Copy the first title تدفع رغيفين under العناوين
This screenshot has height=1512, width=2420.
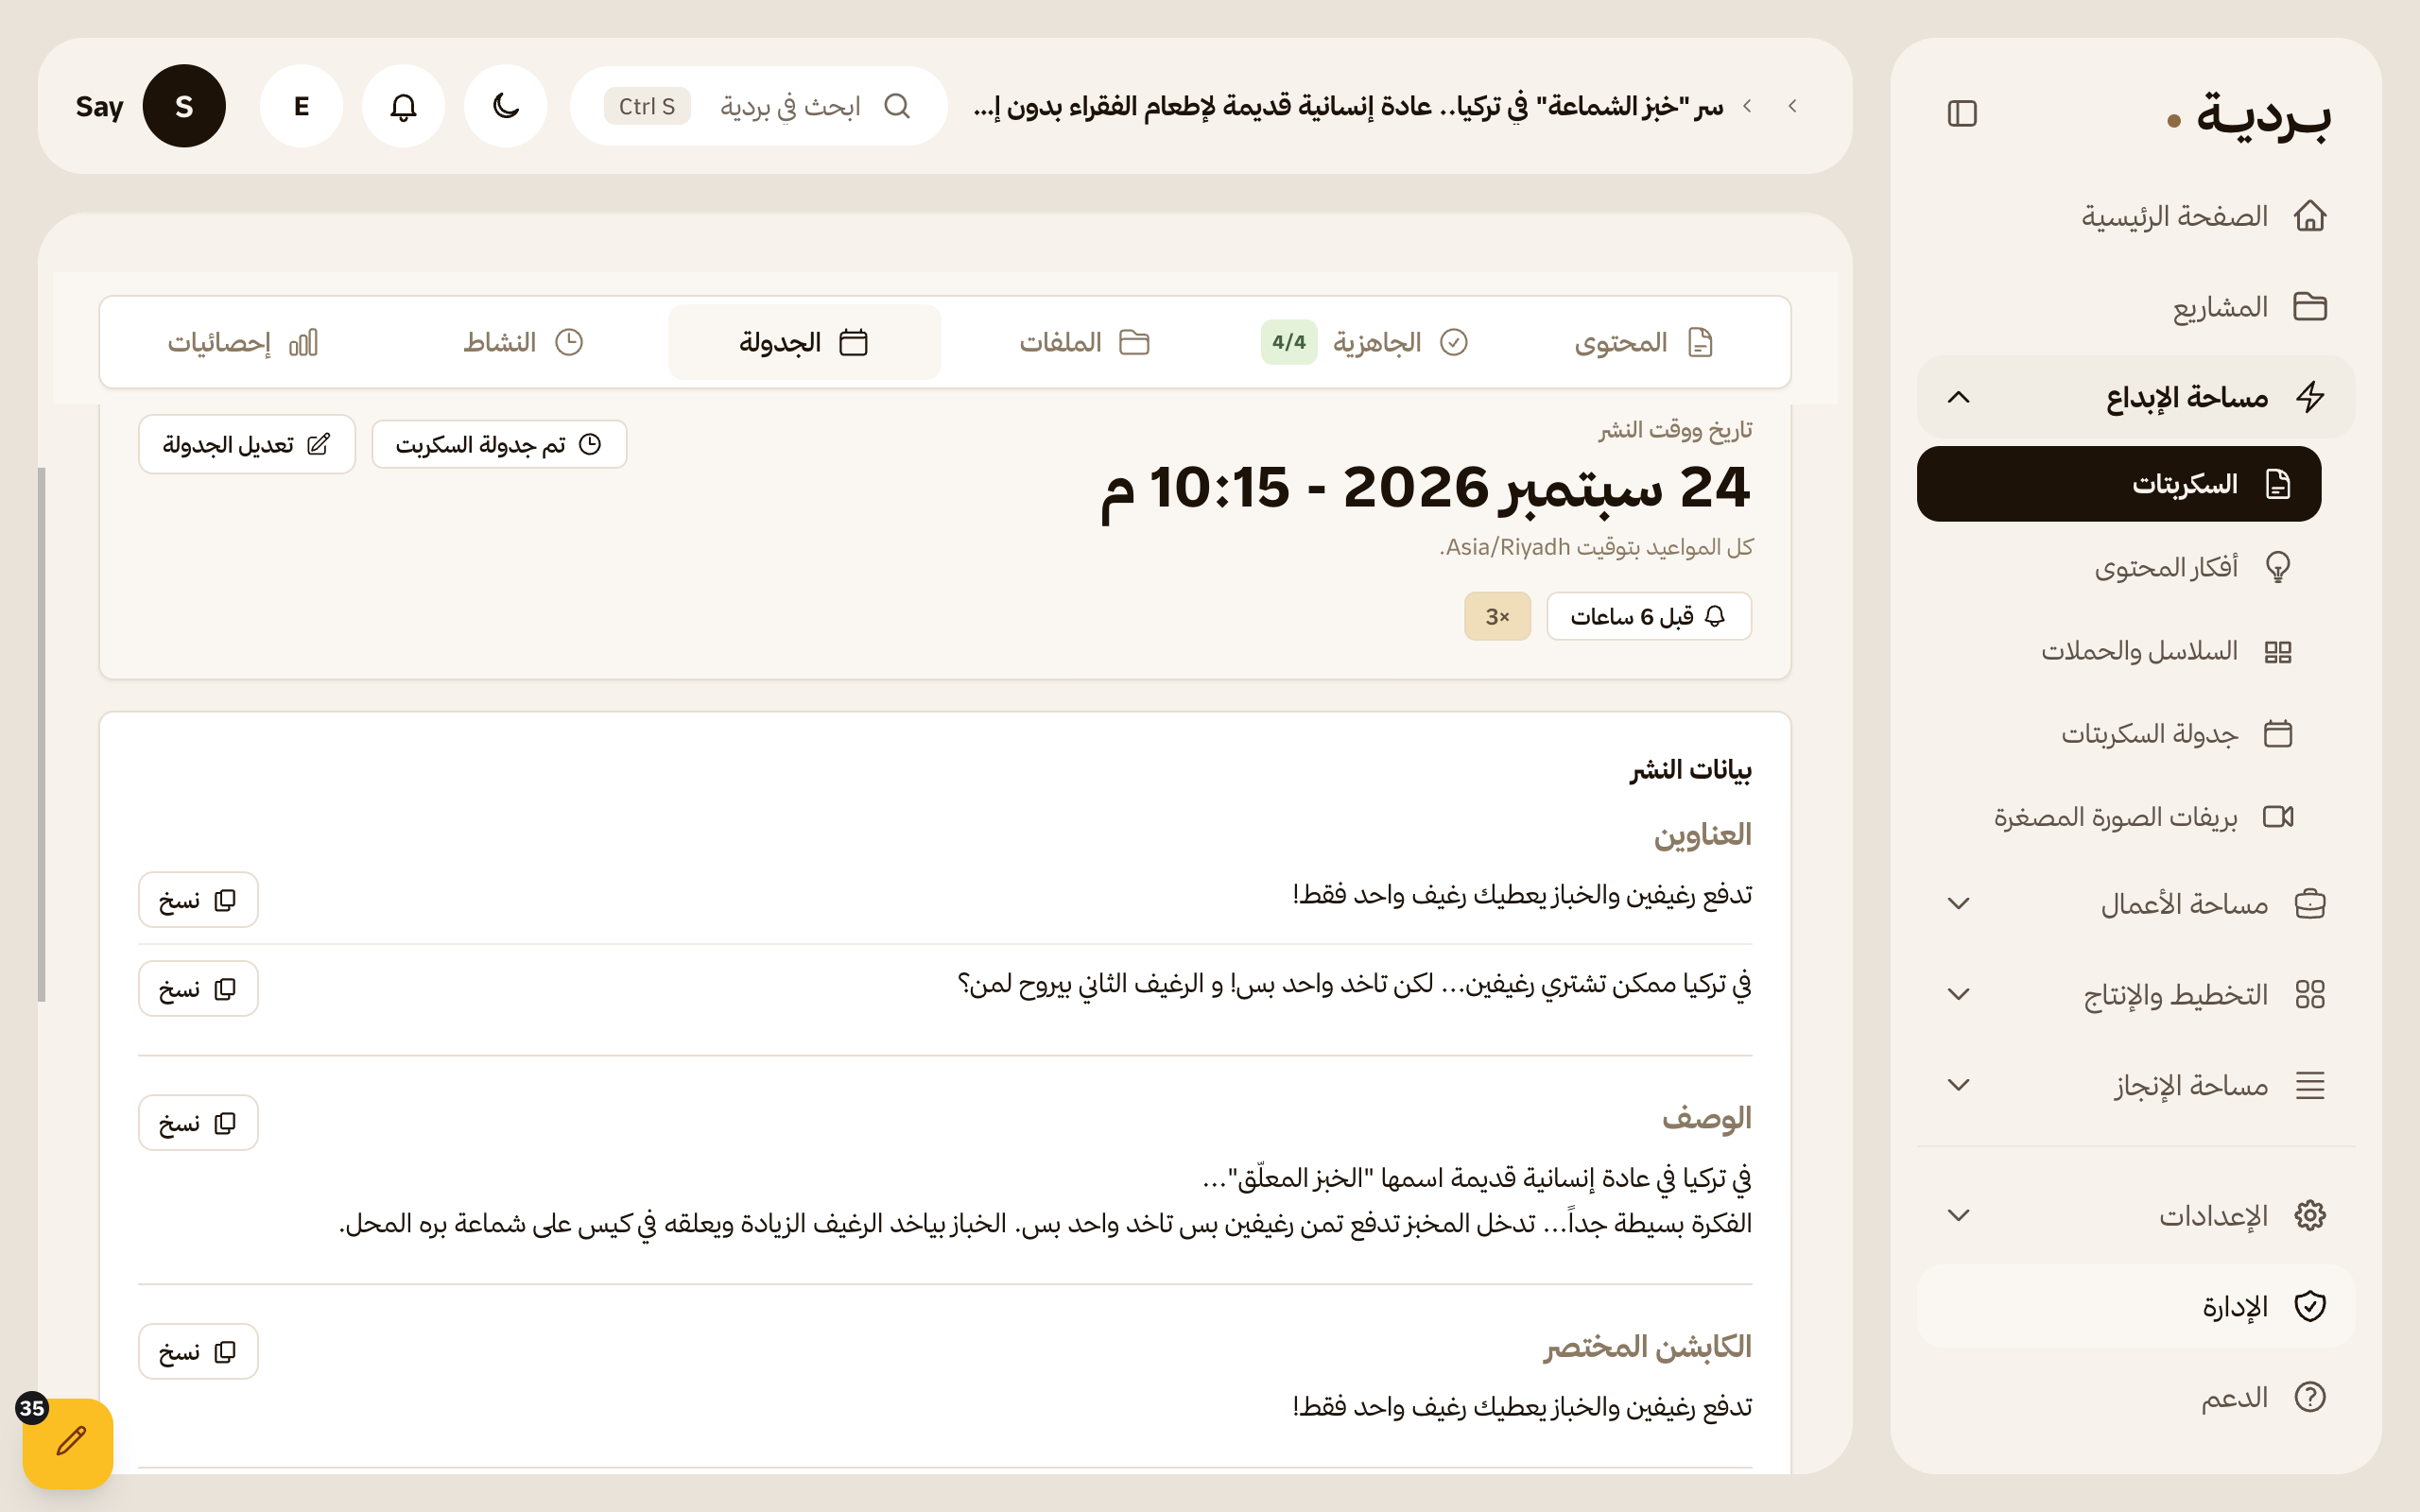coord(198,900)
